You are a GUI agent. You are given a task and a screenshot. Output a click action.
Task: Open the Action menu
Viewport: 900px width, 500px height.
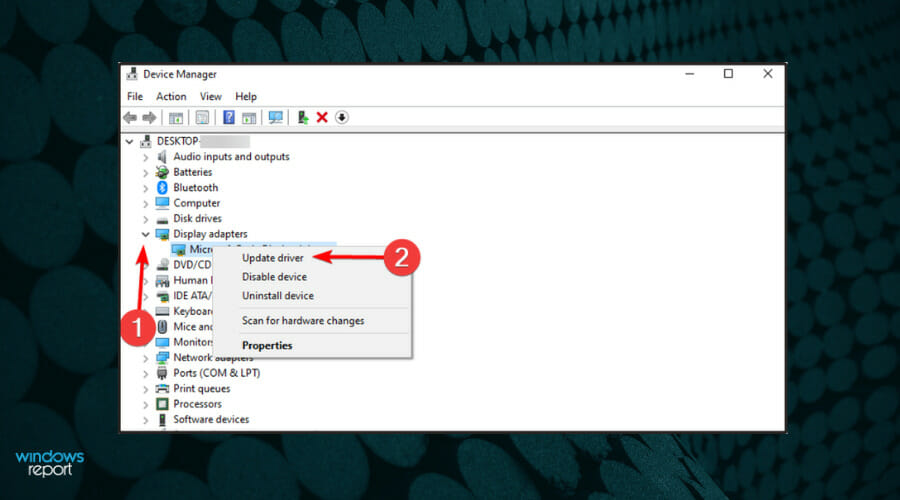(171, 96)
